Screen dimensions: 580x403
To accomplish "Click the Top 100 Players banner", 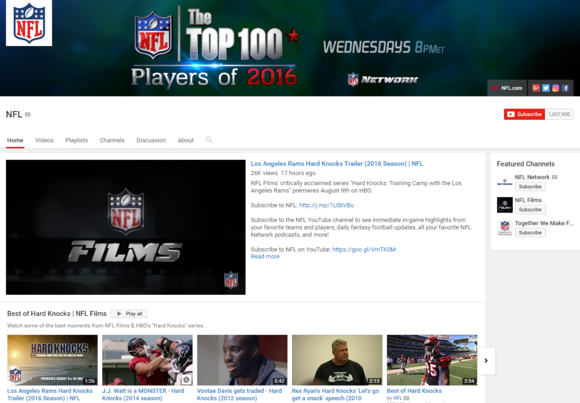I will 290,48.
